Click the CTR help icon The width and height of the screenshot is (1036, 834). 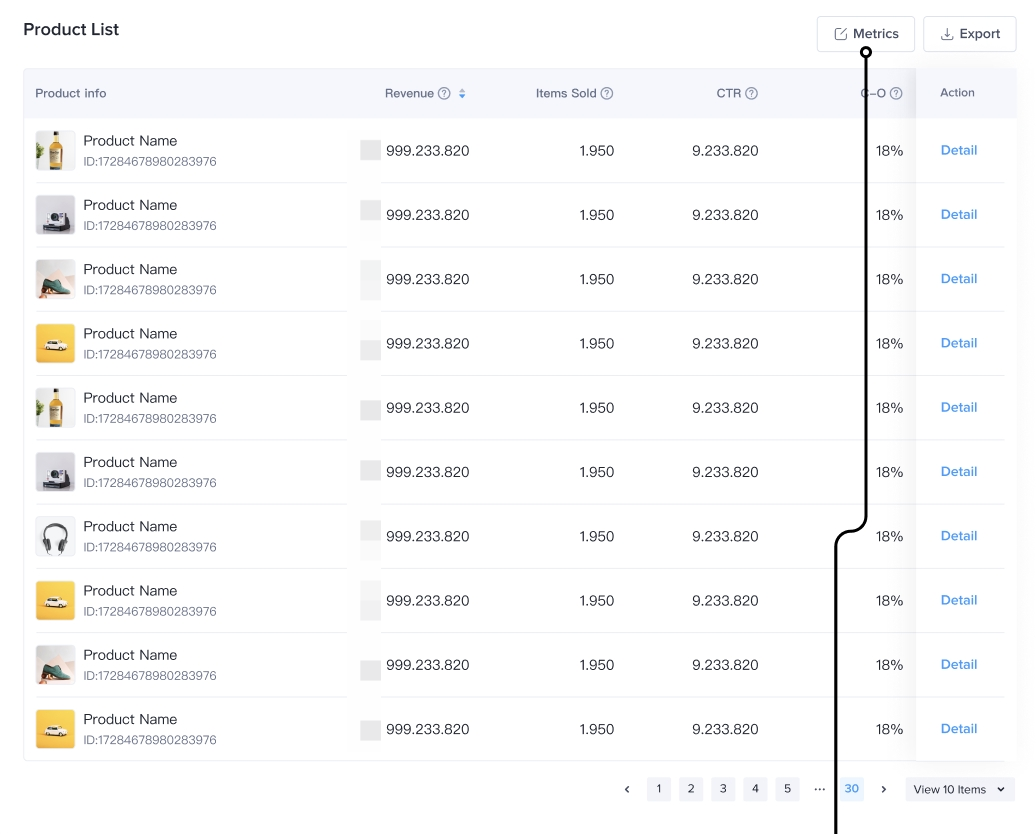(751, 94)
